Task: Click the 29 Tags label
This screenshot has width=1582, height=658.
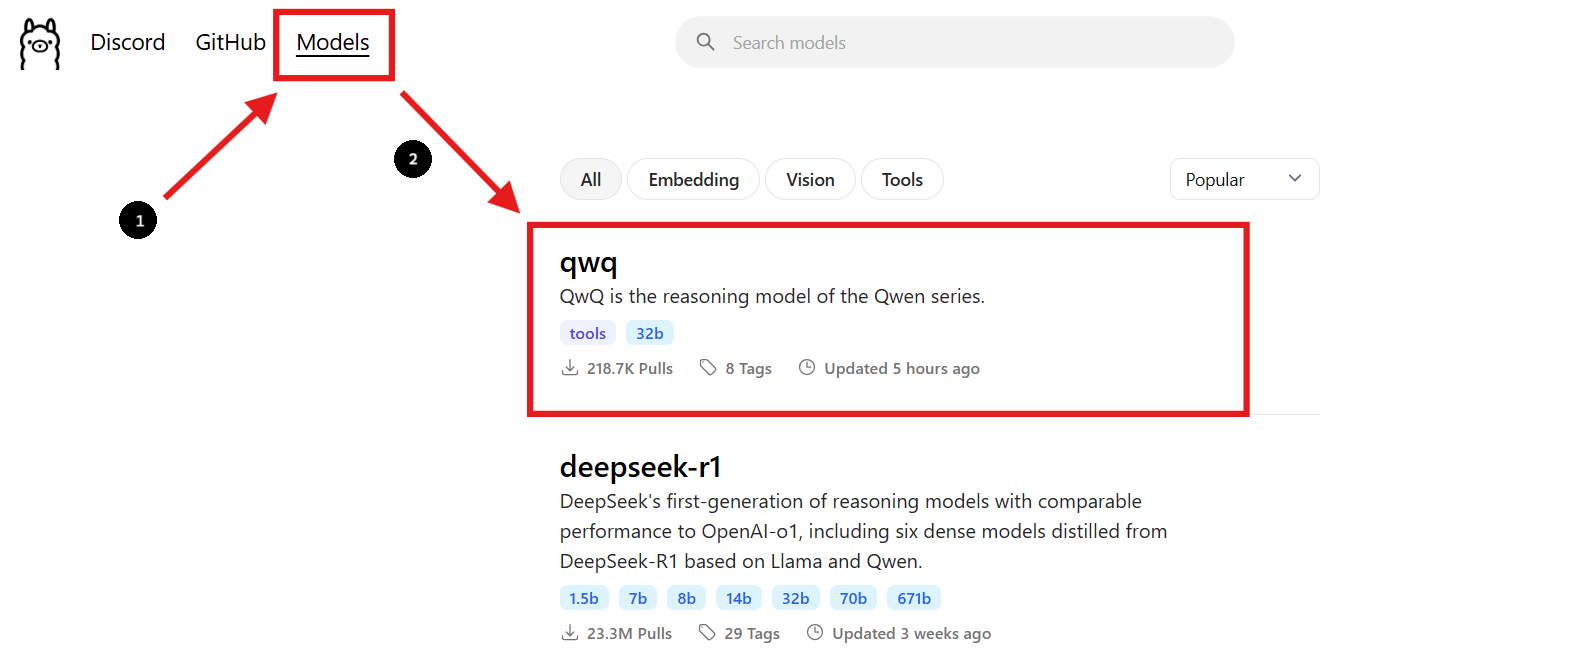Action: coord(752,633)
